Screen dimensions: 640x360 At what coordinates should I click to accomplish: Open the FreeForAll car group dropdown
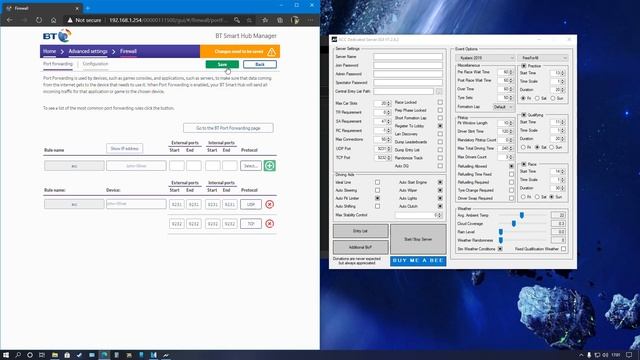pyautogui.click(x=543, y=58)
